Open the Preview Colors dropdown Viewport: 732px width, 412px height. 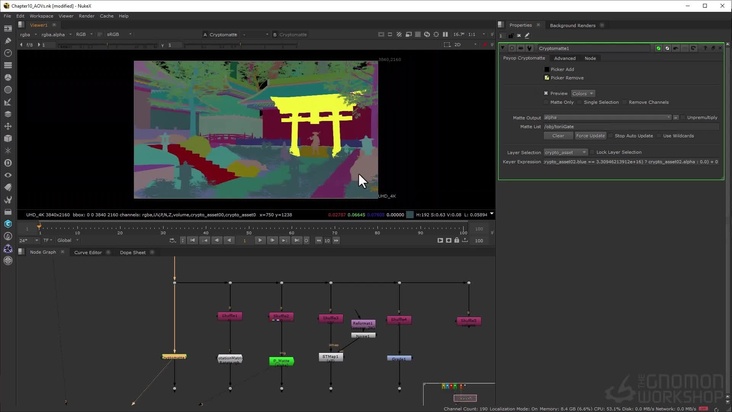point(582,93)
